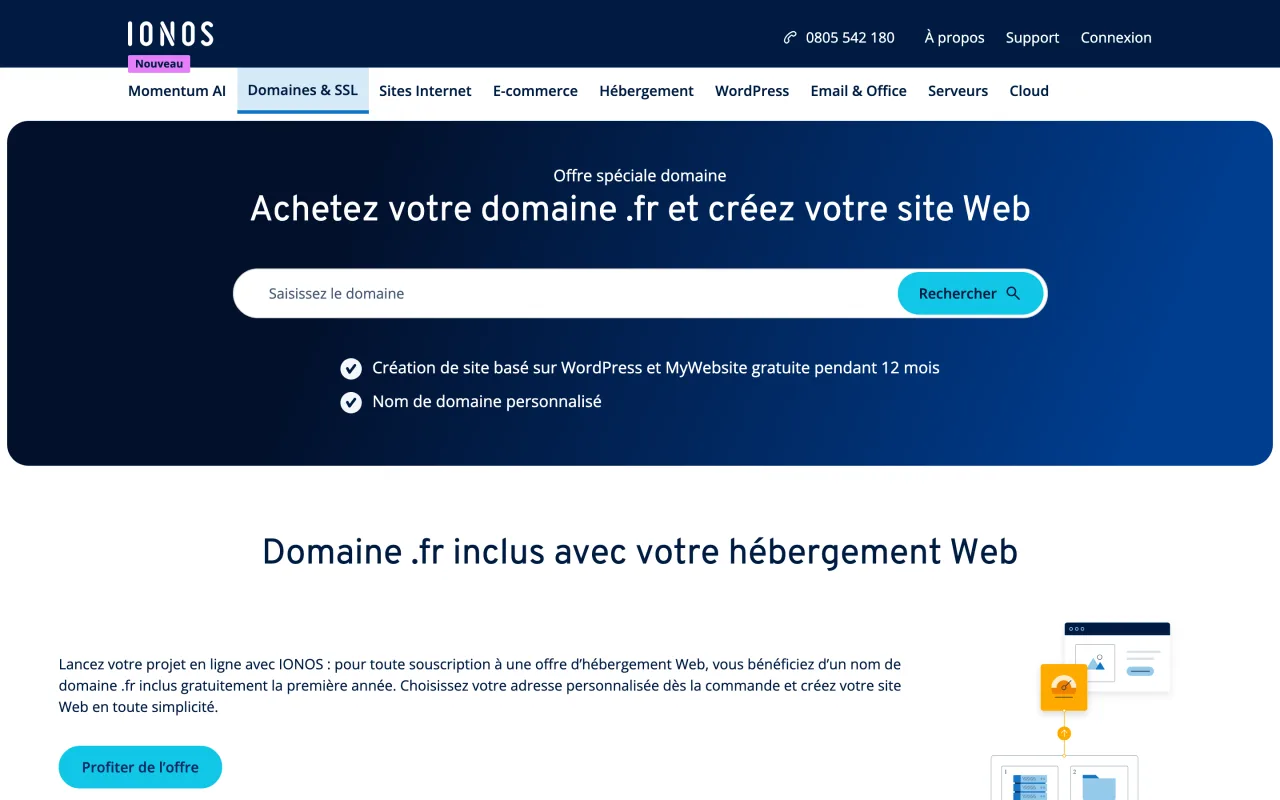The width and height of the screenshot is (1280, 800).
Task: Open the WordPress menu
Action: [x=752, y=91]
